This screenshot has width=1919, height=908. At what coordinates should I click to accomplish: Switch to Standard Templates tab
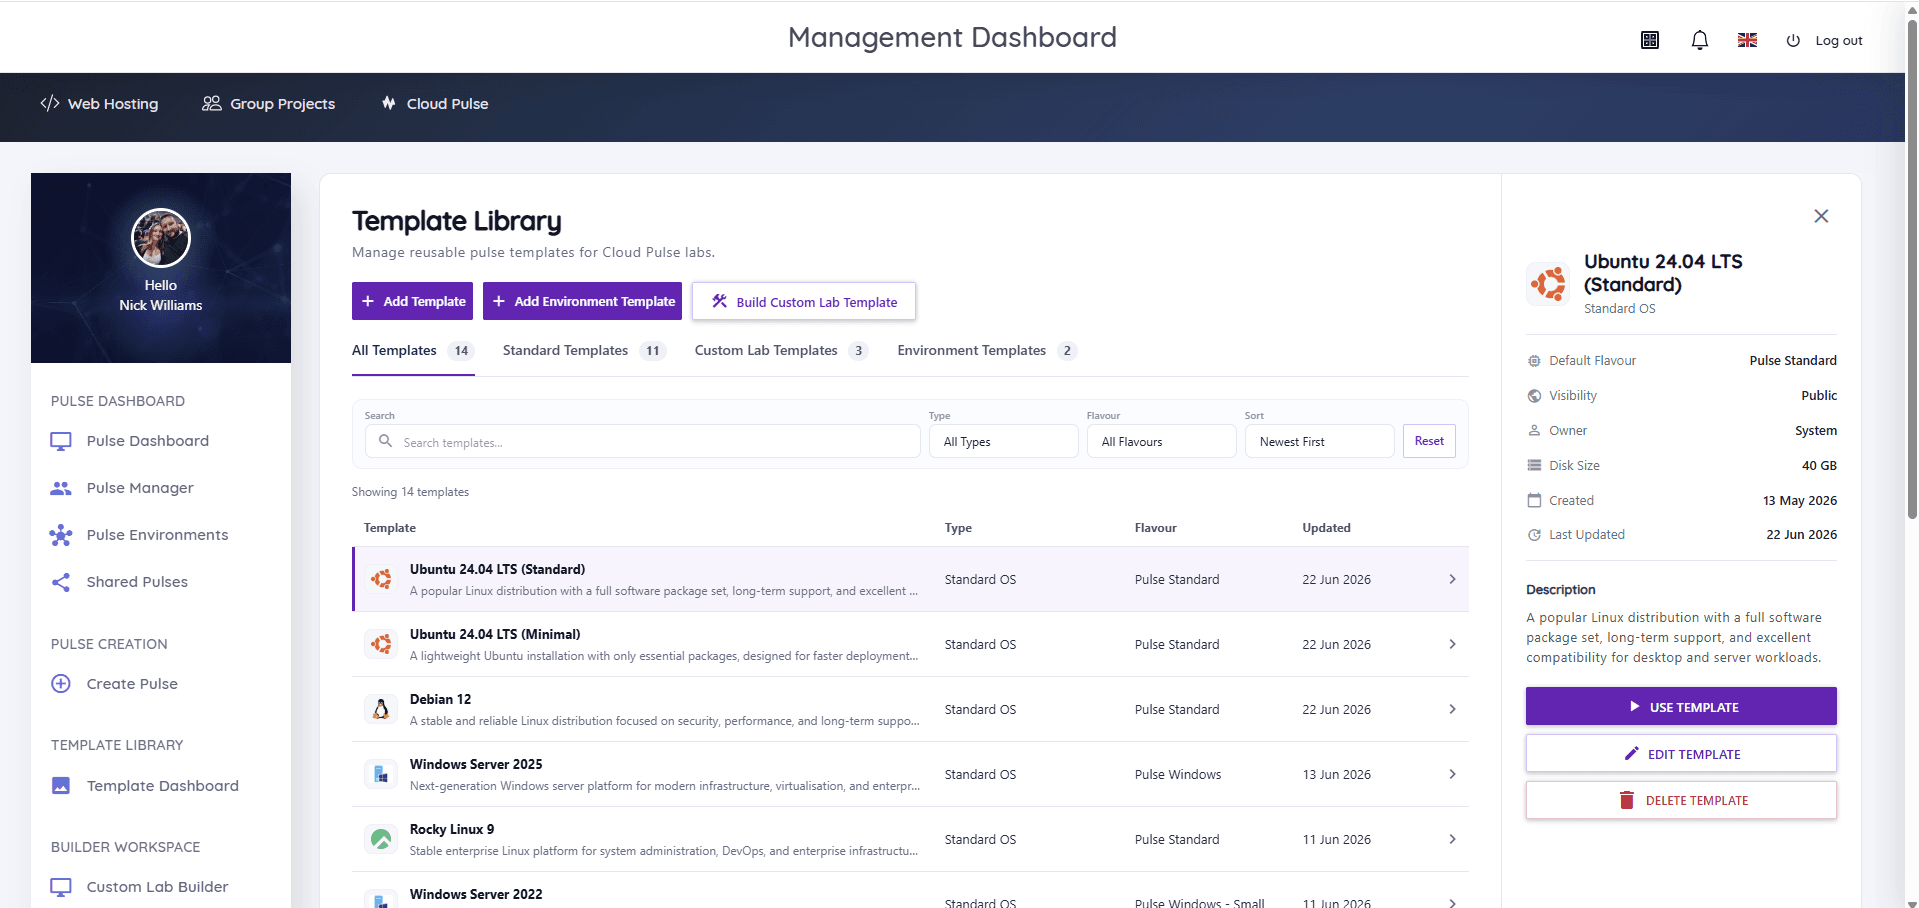click(584, 351)
